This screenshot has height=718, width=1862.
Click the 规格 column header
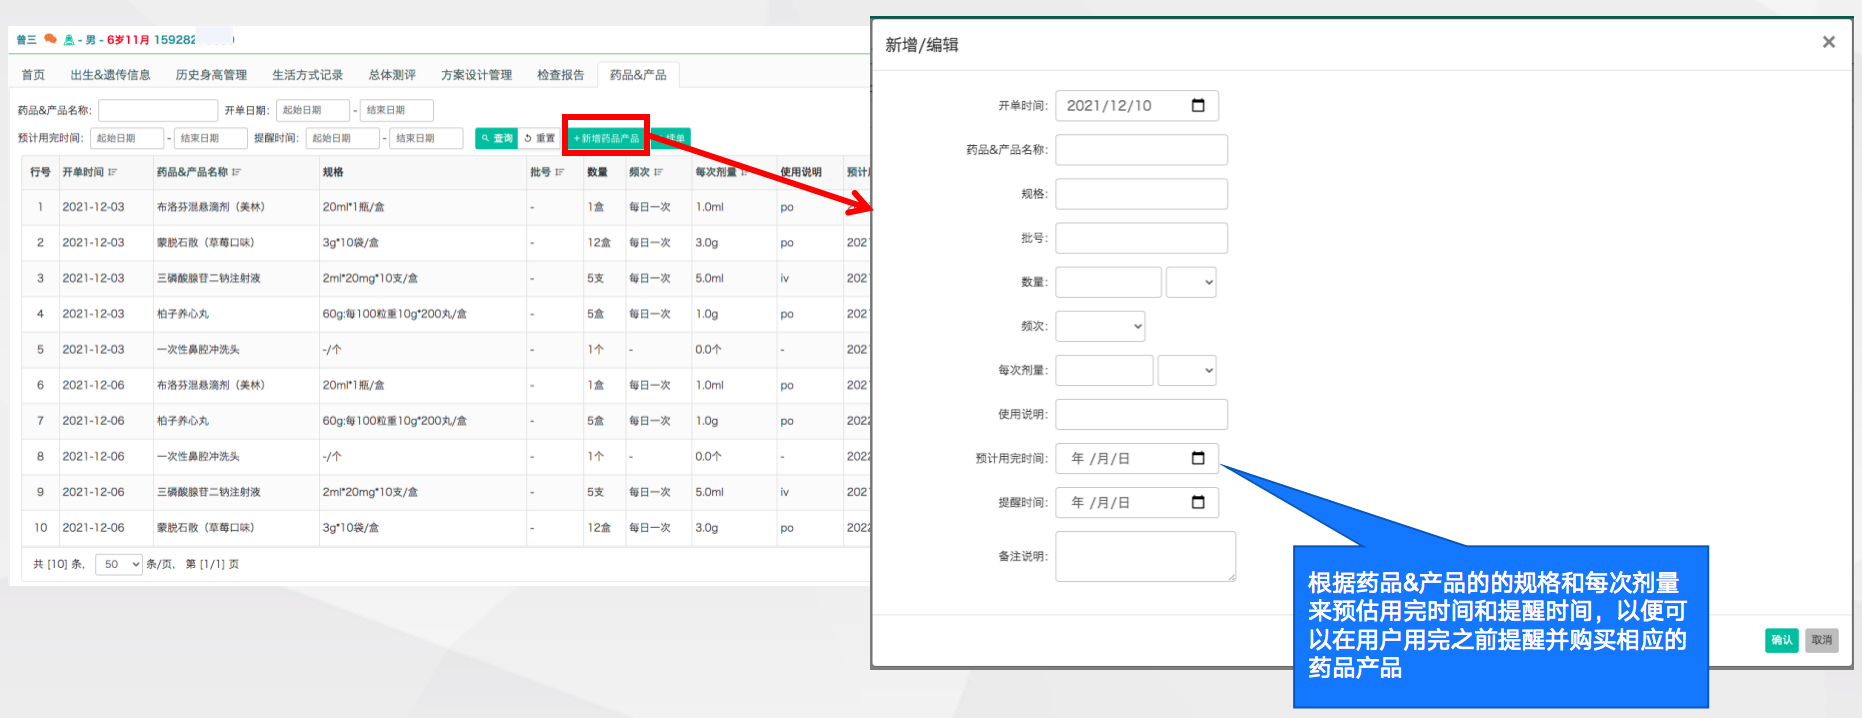coord(333,172)
